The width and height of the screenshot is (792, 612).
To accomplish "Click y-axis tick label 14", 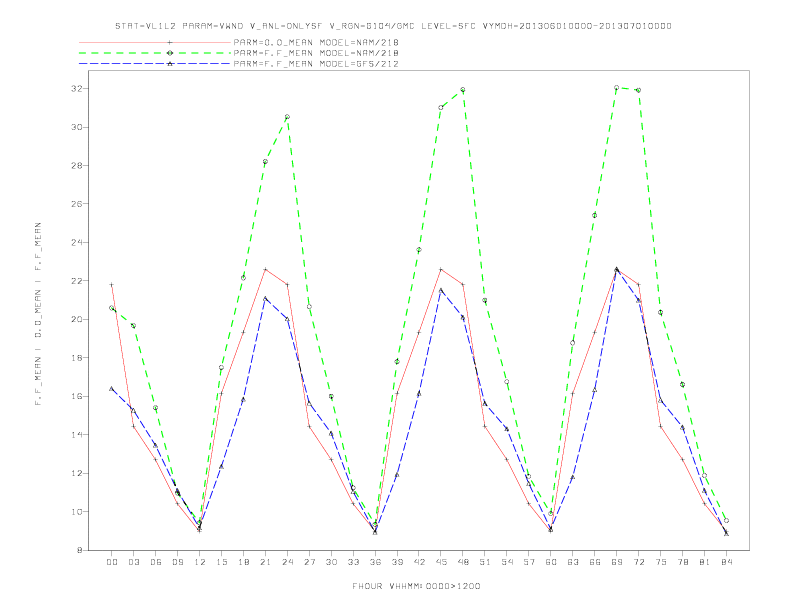I will click(x=77, y=435).
